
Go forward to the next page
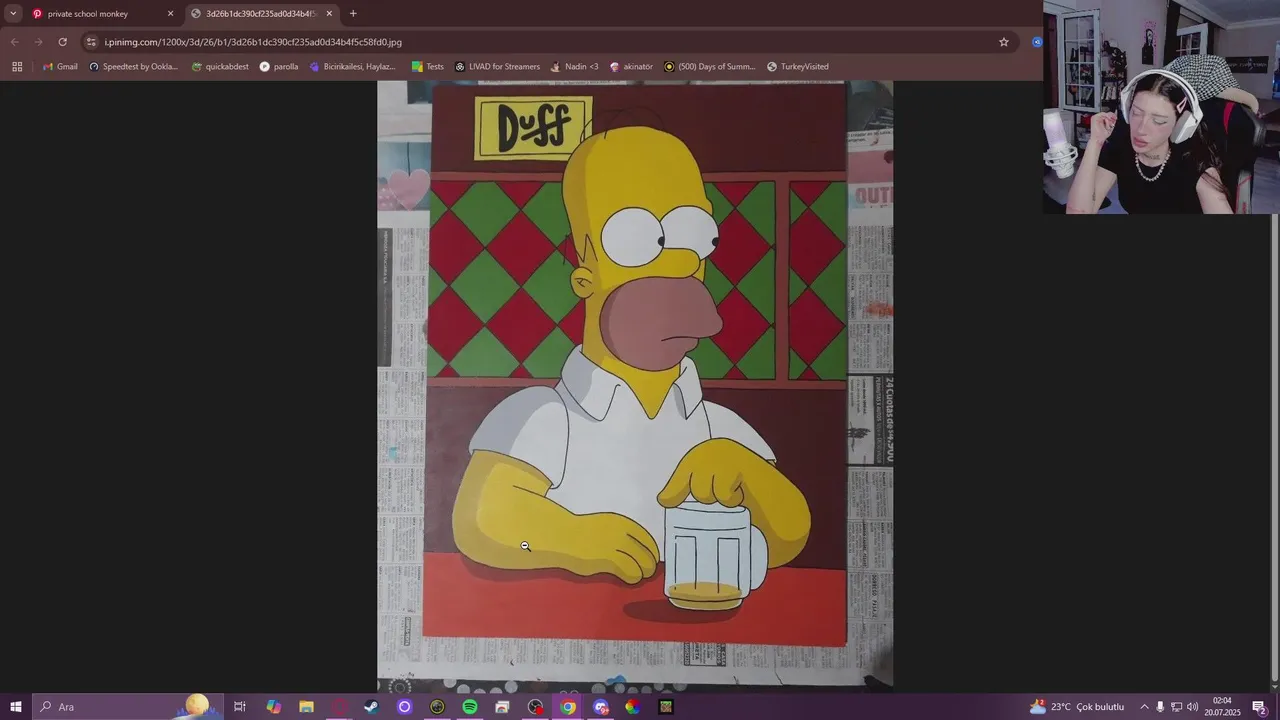[38, 42]
